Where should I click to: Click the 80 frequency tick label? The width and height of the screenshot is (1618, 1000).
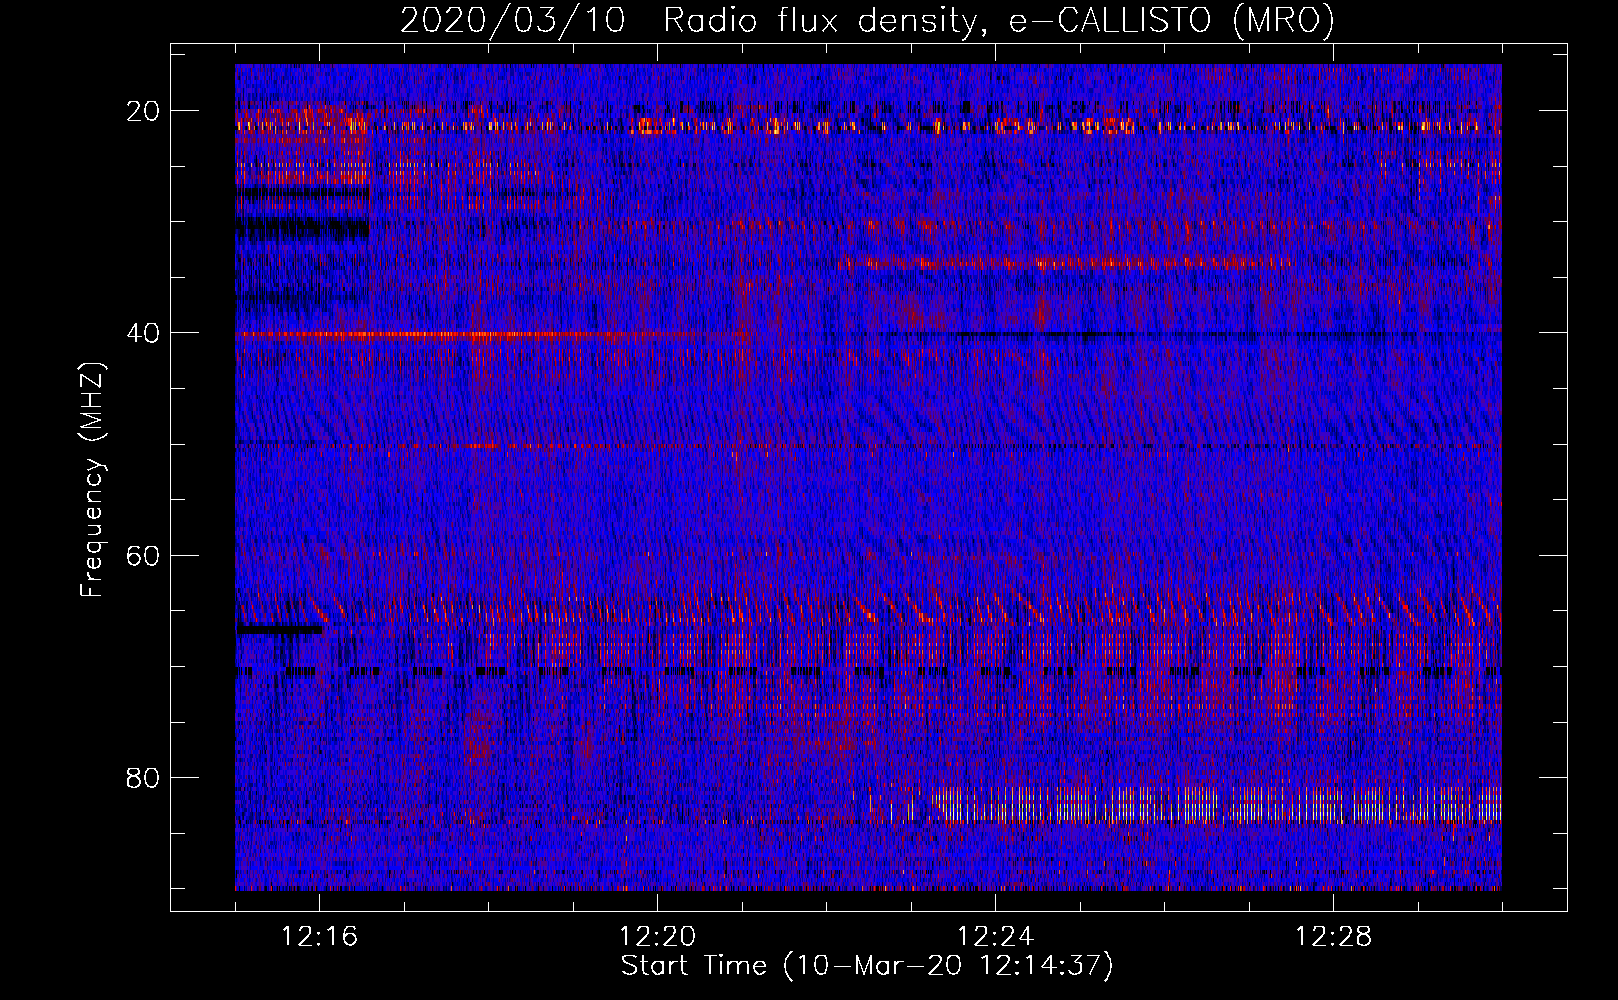[x=144, y=777]
